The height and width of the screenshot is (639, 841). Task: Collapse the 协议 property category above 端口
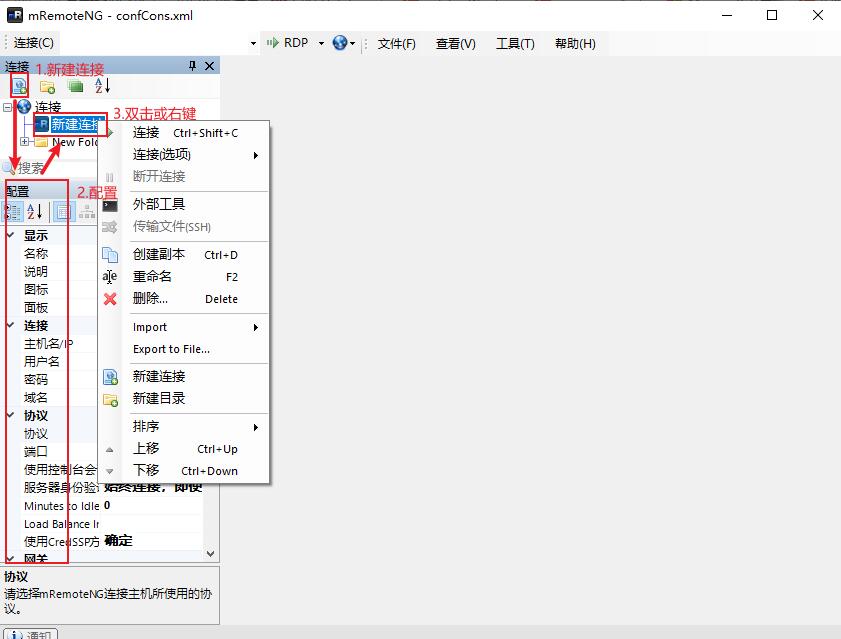click(x=10, y=415)
